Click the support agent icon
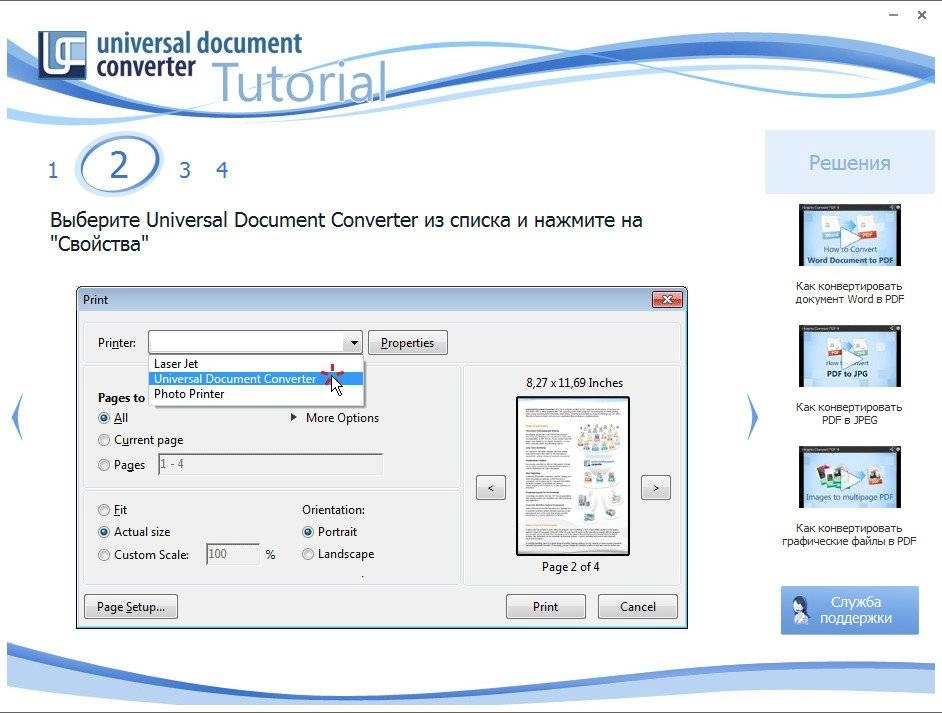942x713 pixels. click(800, 610)
